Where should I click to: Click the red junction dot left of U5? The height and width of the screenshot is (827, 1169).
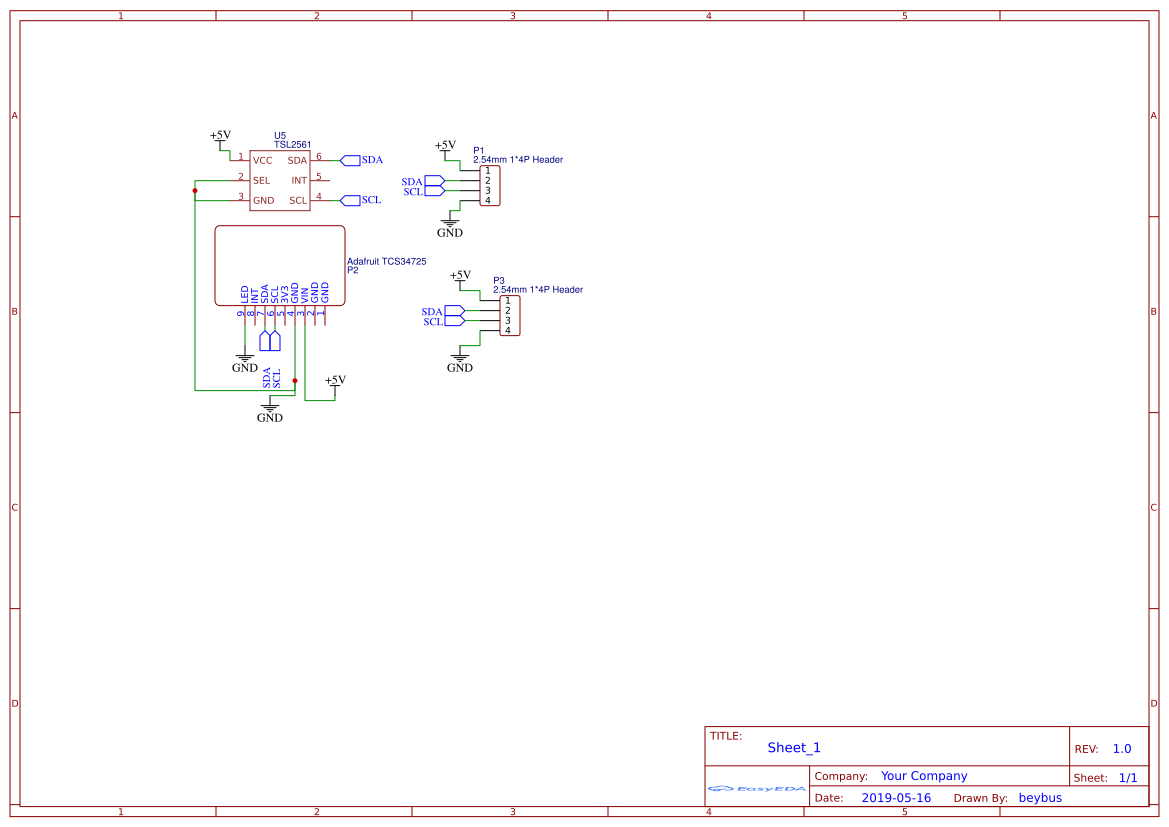tap(195, 191)
